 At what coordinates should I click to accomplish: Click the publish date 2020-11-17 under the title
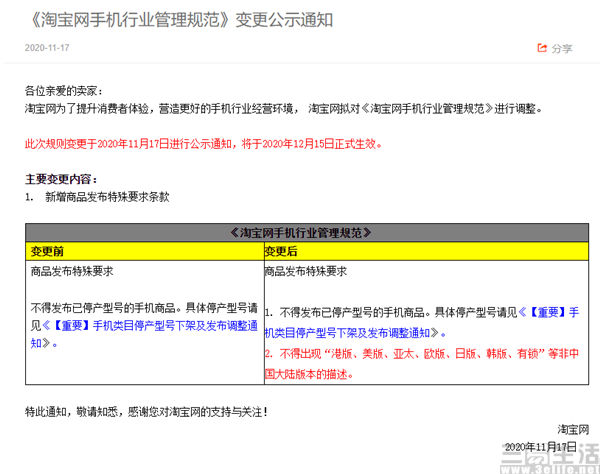pos(47,48)
